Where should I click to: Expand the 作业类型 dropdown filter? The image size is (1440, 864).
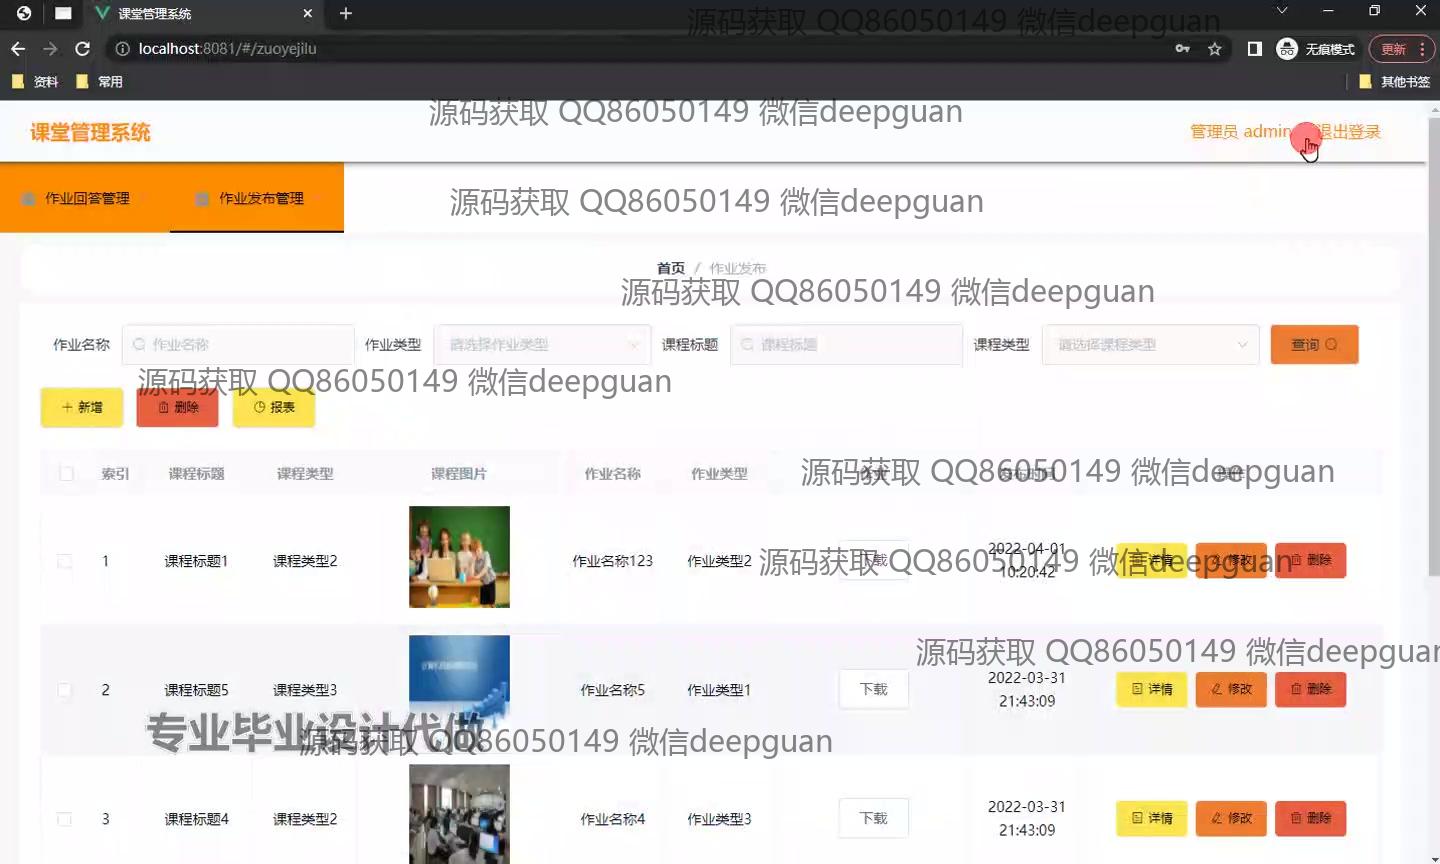pos(541,345)
